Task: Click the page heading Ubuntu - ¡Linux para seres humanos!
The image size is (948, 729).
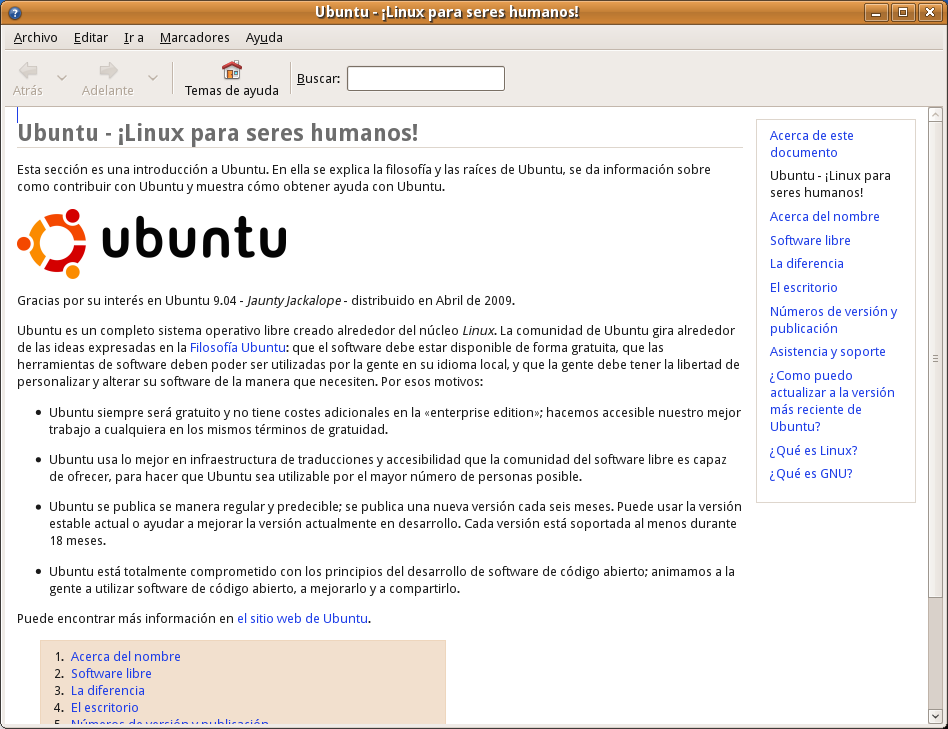Action: tap(218, 133)
